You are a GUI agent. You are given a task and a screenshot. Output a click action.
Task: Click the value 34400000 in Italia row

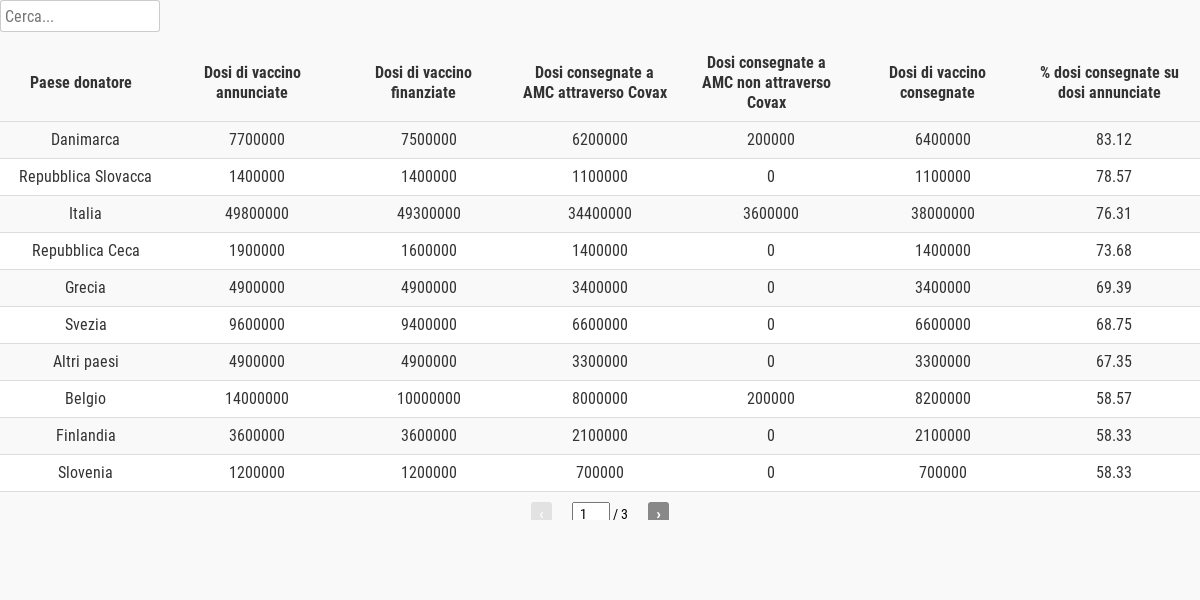600,214
